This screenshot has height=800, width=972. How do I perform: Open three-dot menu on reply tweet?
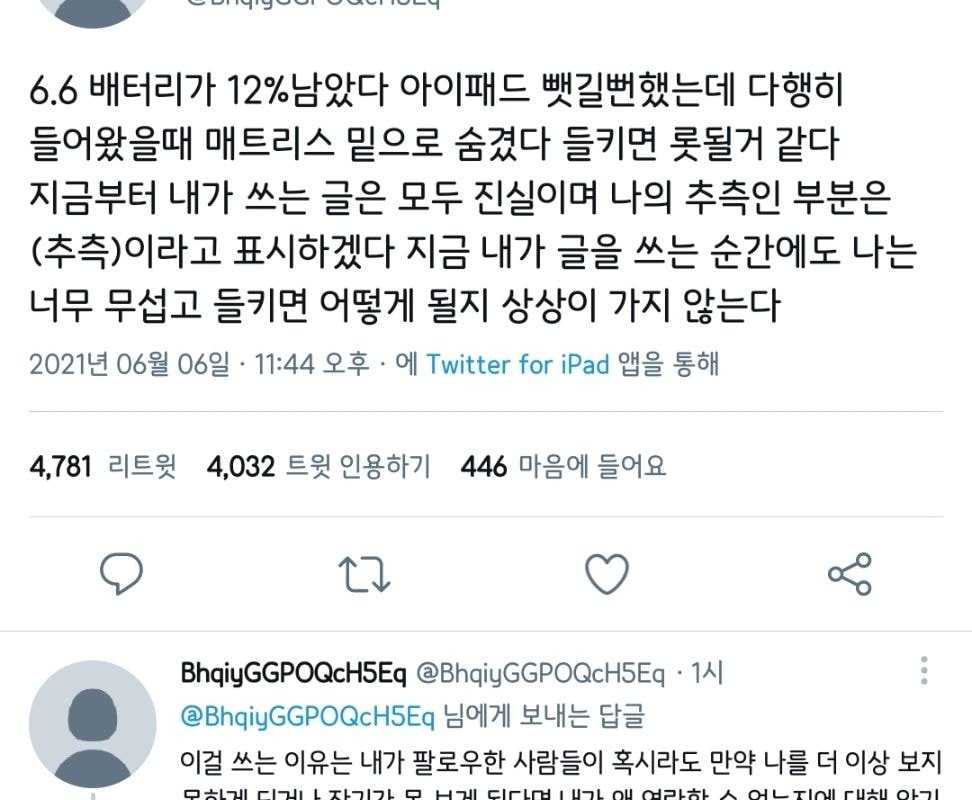[x=924, y=670]
